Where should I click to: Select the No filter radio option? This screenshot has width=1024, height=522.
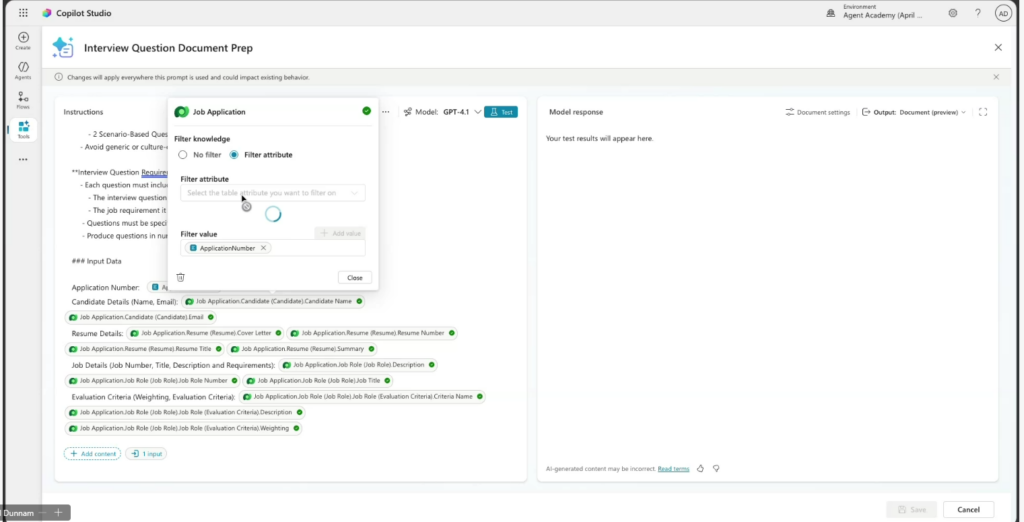click(183, 155)
